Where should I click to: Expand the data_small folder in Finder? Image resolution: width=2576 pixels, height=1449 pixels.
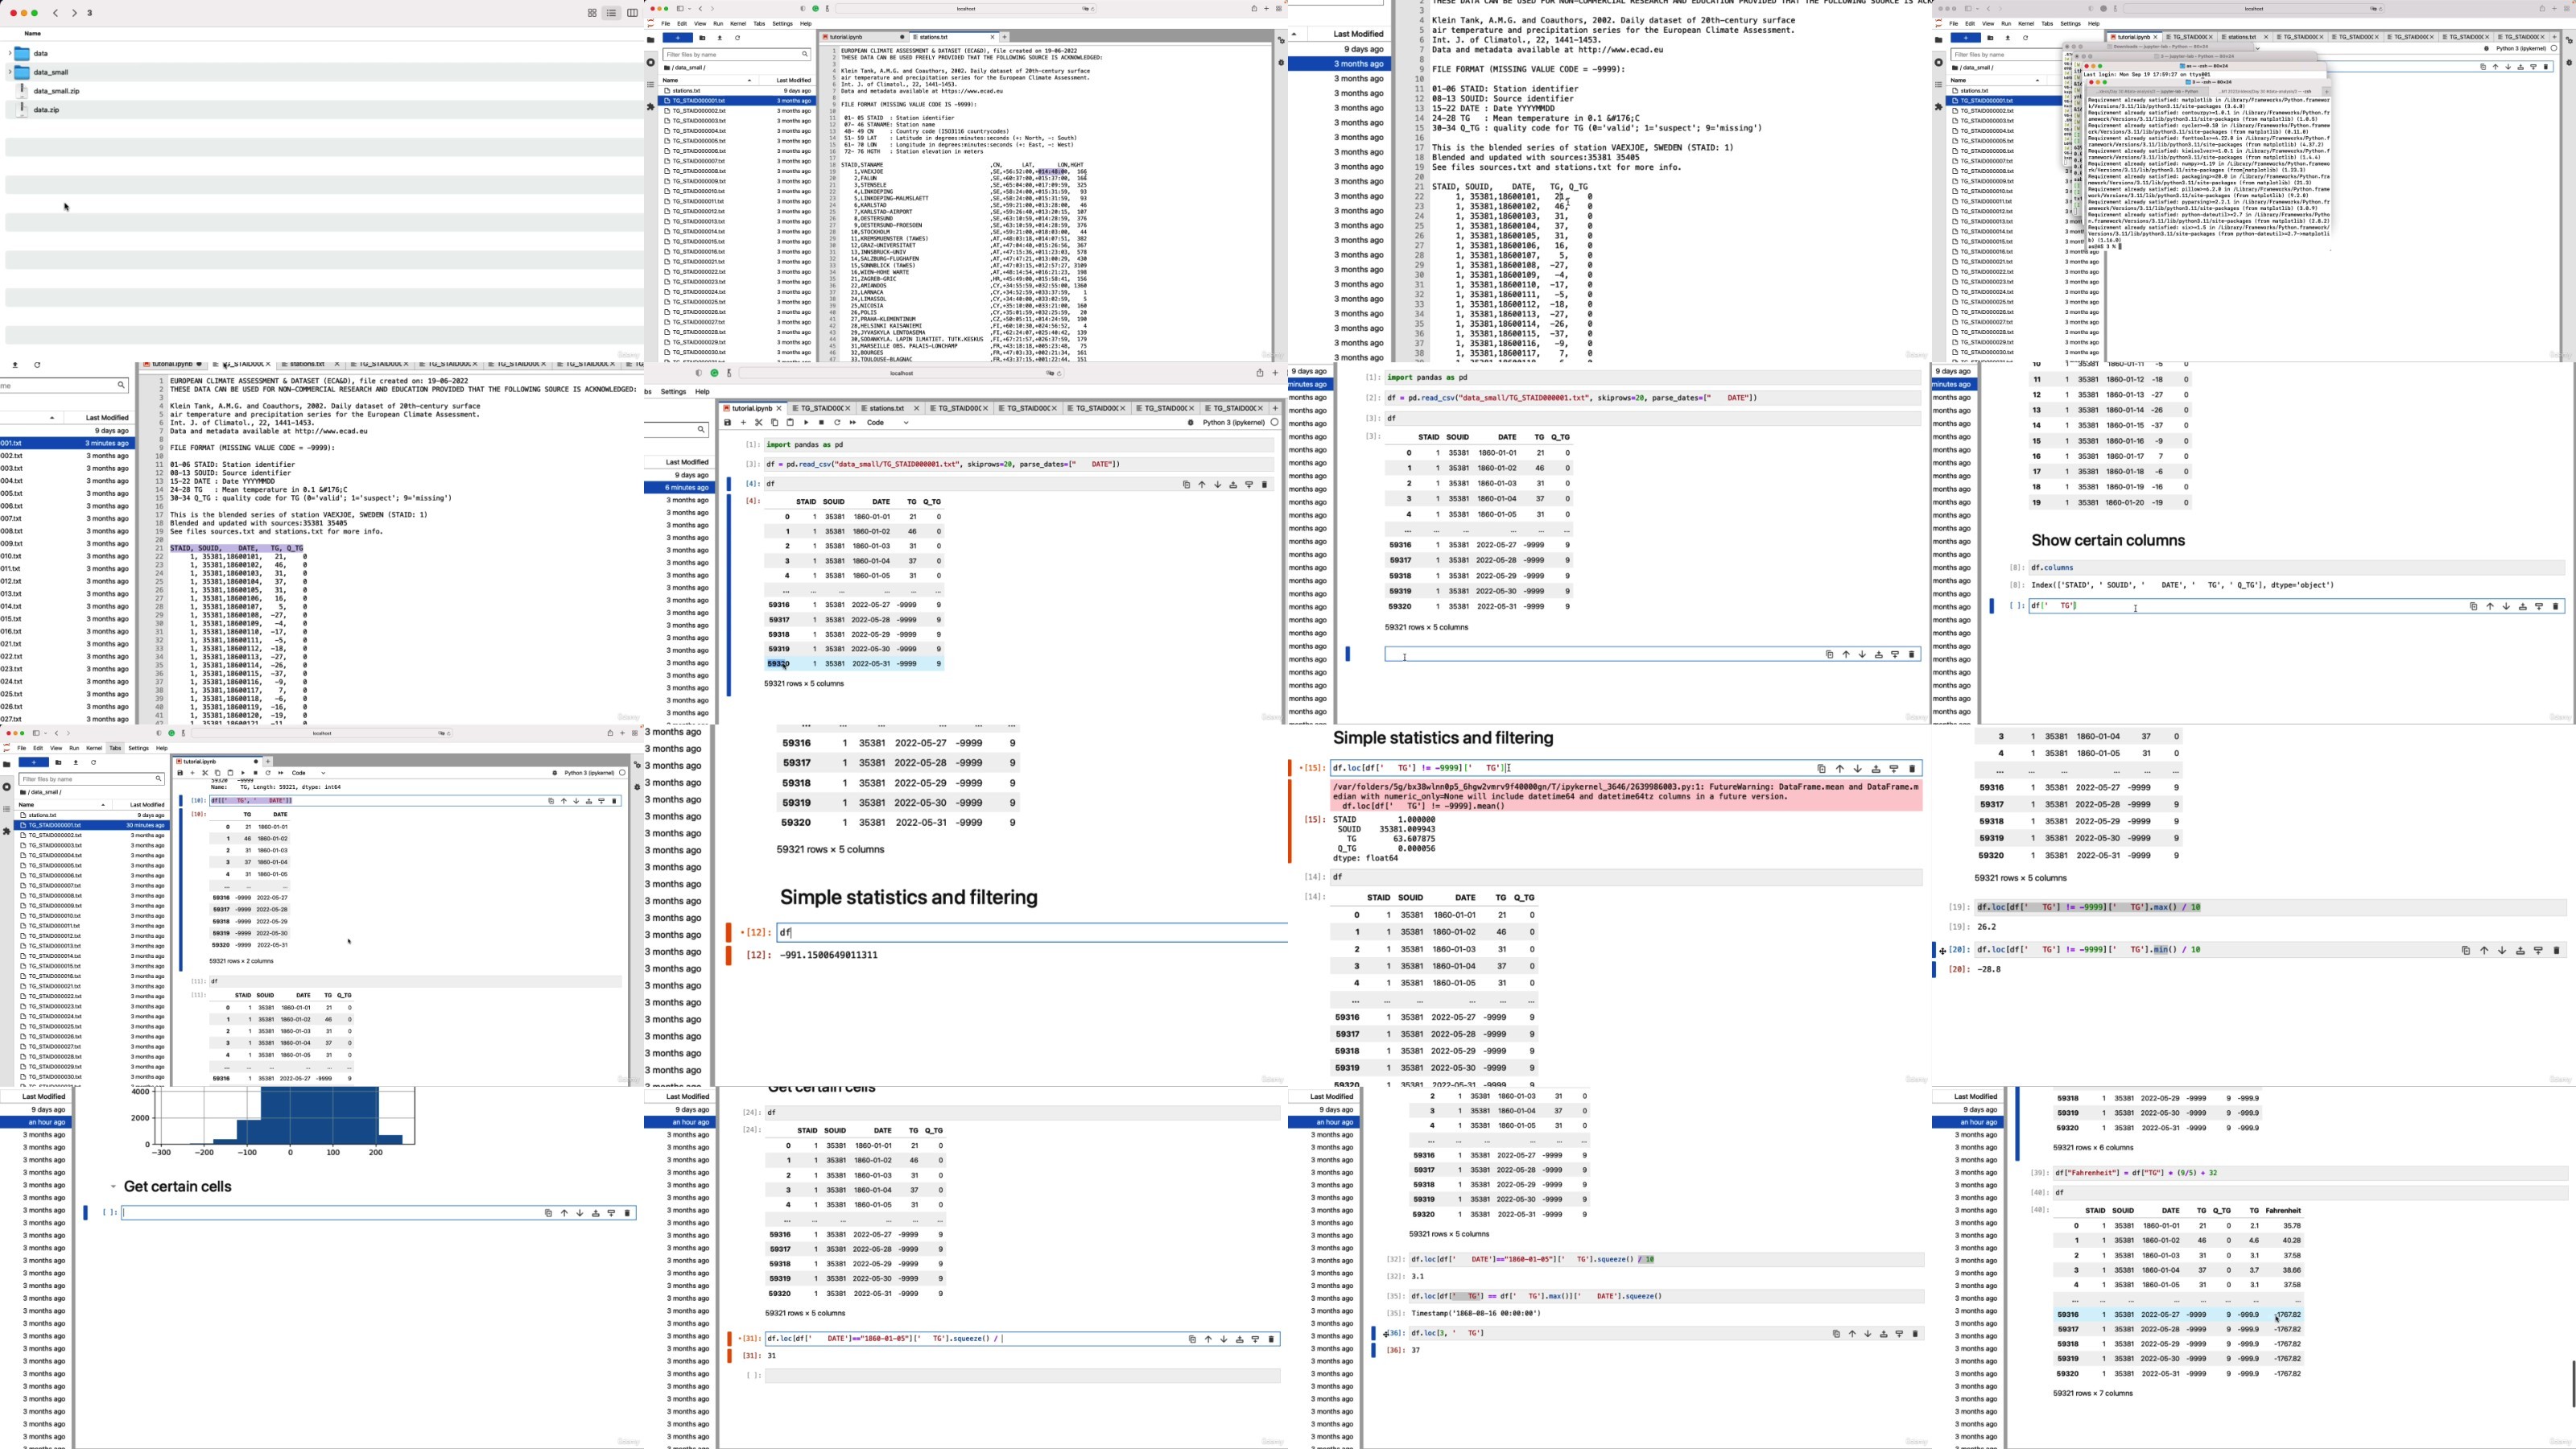point(9,72)
